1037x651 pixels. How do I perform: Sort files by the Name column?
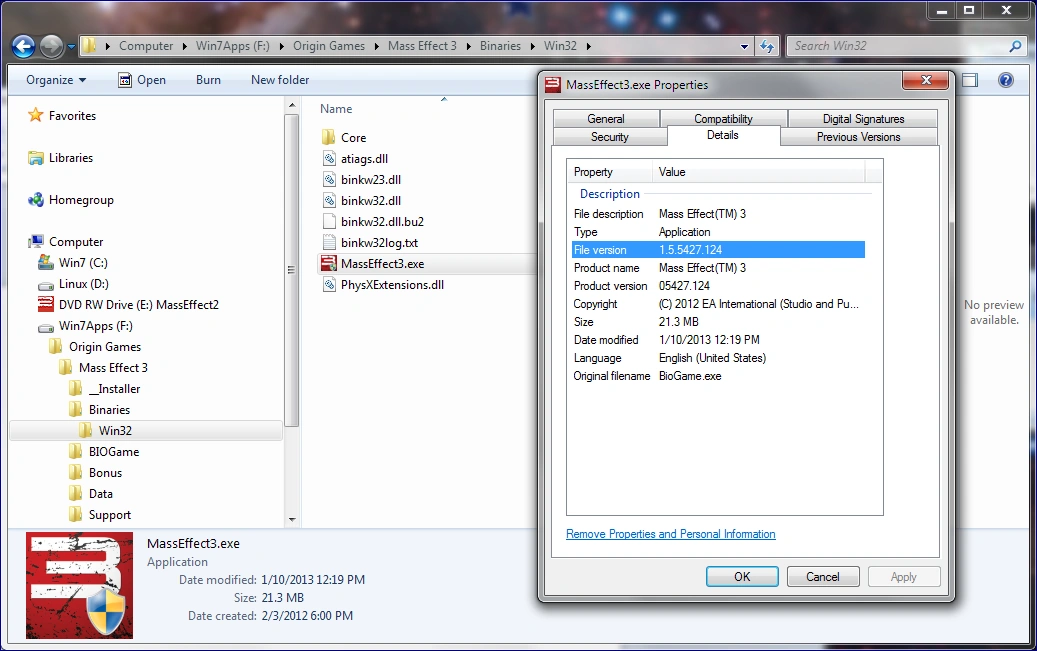(x=336, y=109)
